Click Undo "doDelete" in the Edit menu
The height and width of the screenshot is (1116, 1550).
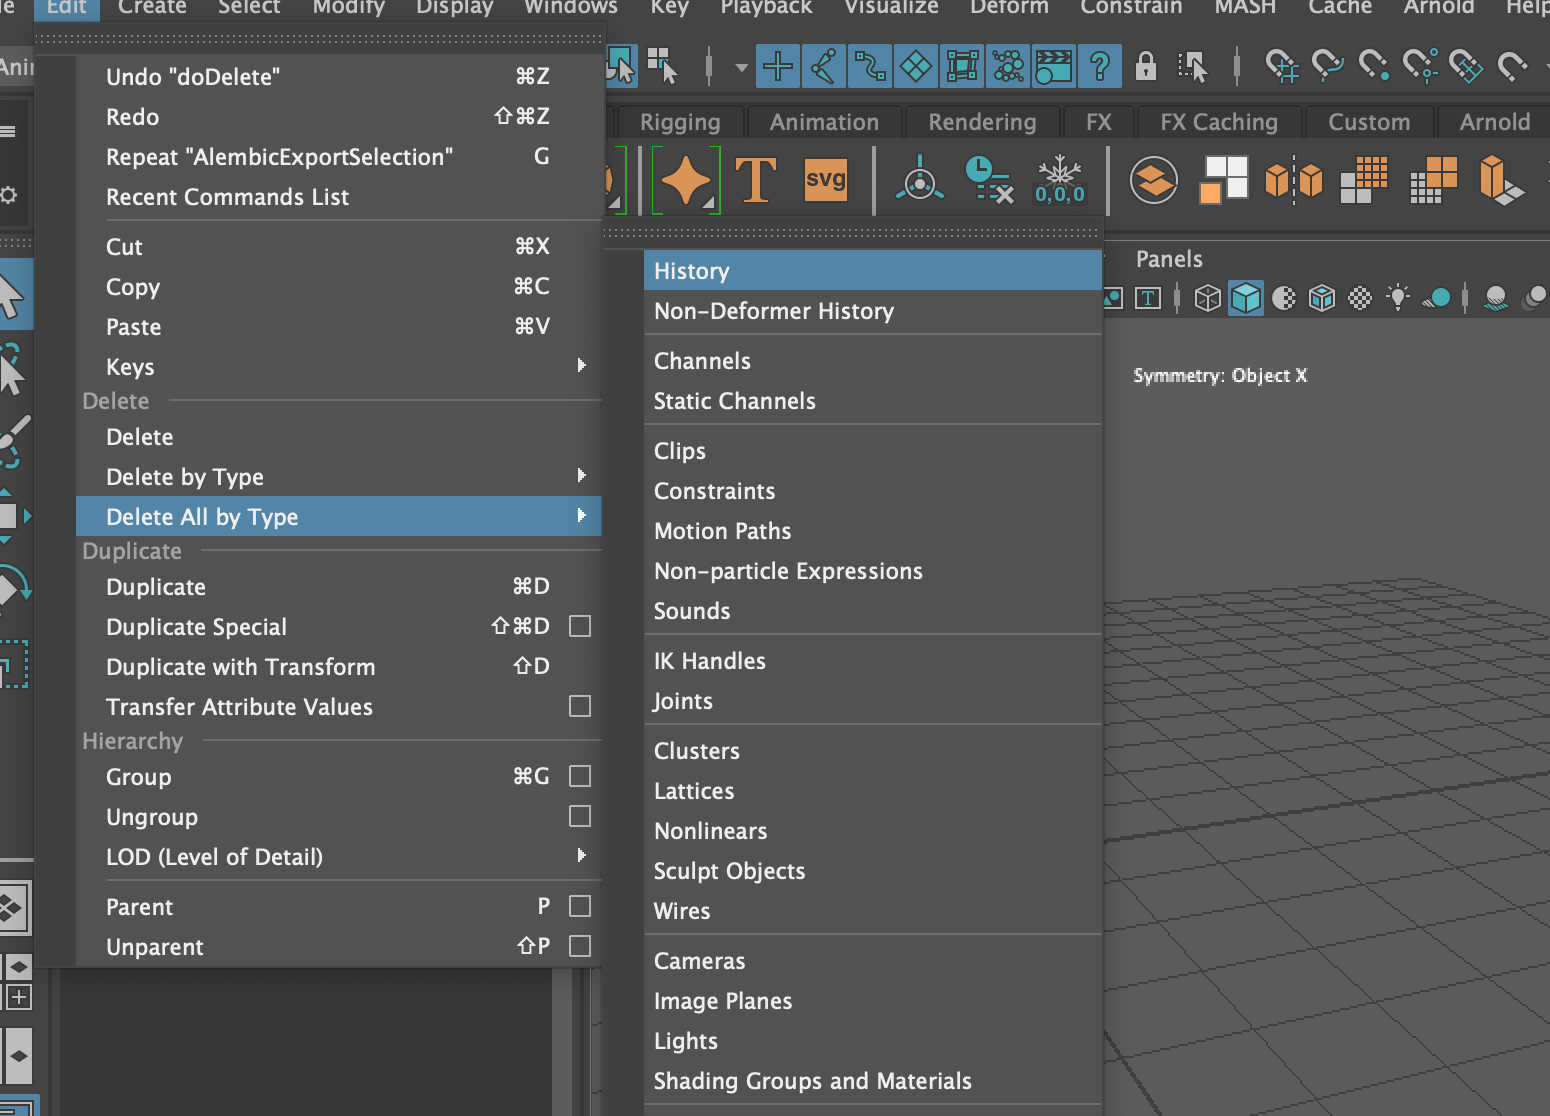[x=193, y=76]
